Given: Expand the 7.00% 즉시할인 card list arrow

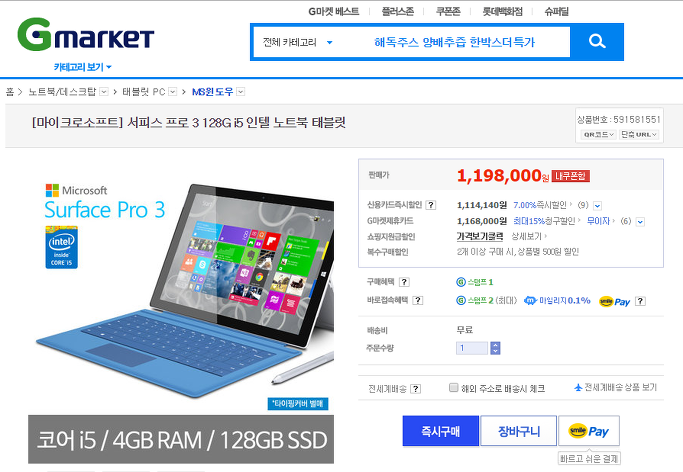Looking at the screenshot, I should [597, 206].
